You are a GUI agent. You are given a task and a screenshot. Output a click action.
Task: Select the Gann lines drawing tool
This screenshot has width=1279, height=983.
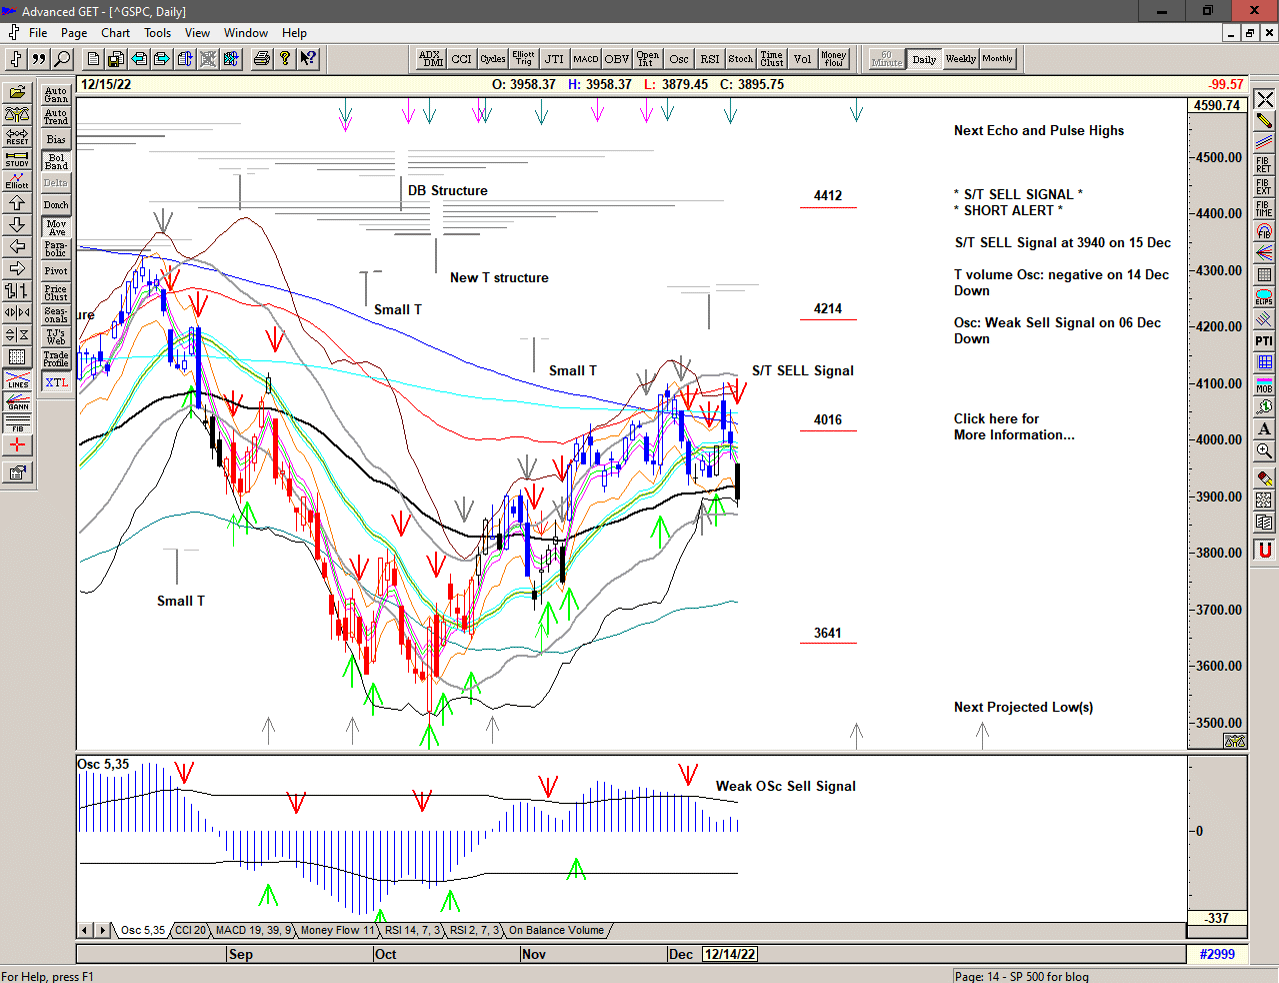[x=17, y=402]
